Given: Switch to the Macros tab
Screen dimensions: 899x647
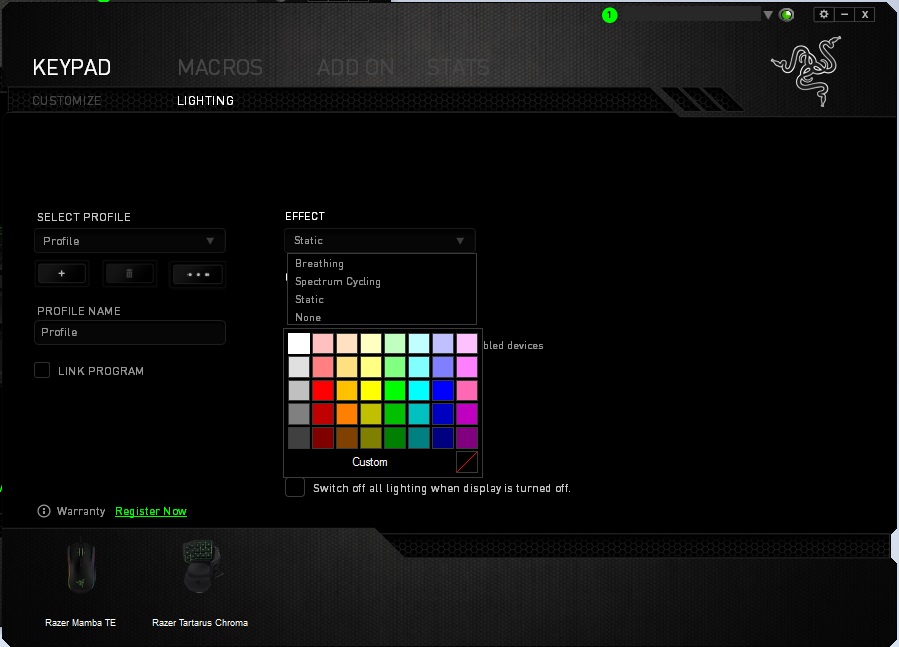Looking at the screenshot, I should click(x=220, y=68).
